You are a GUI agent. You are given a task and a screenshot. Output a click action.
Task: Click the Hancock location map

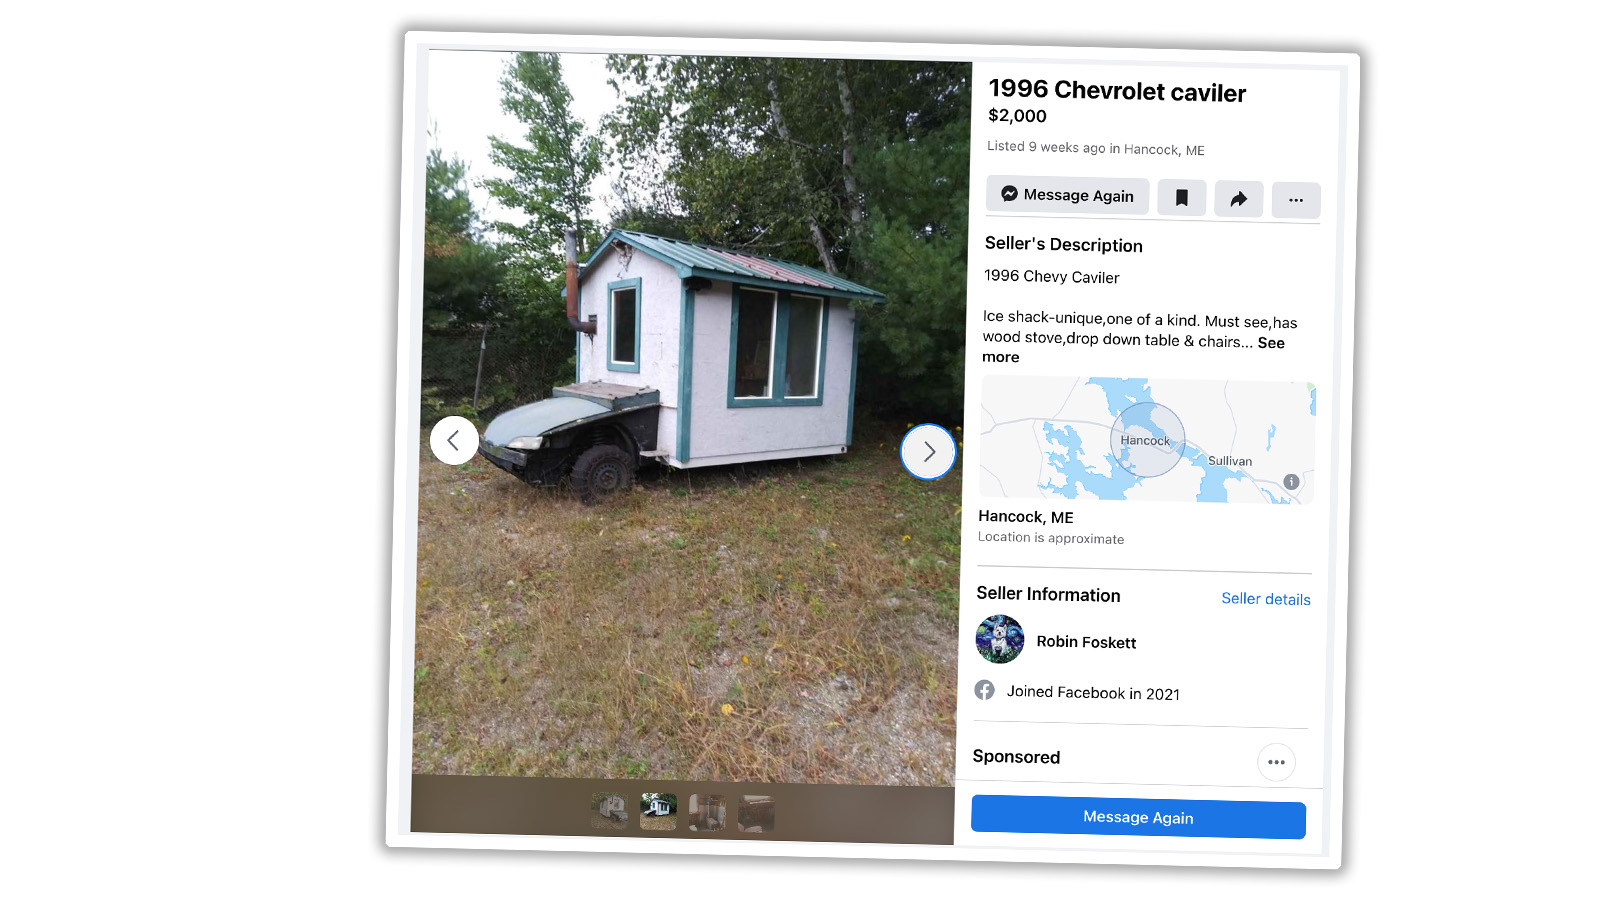click(x=1147, y=440)
